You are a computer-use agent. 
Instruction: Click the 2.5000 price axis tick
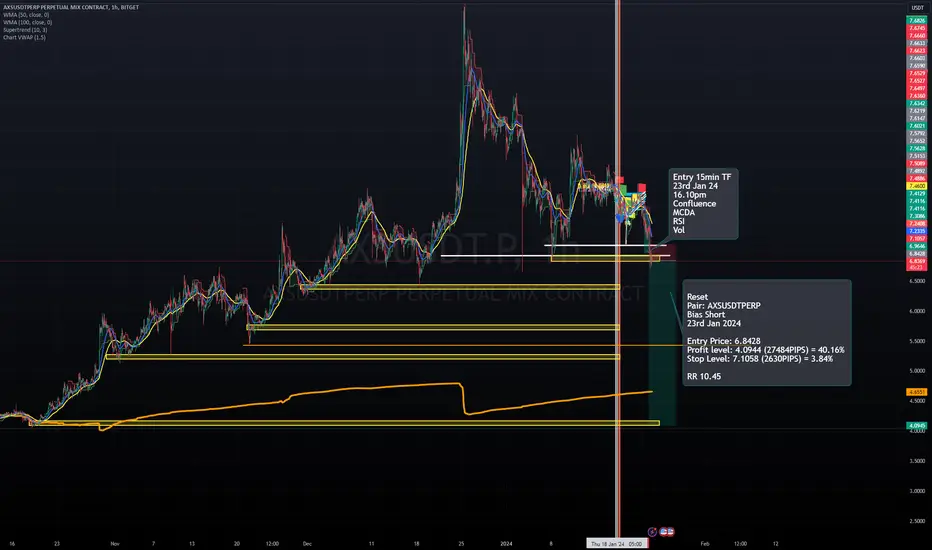[x=917, y=521]
